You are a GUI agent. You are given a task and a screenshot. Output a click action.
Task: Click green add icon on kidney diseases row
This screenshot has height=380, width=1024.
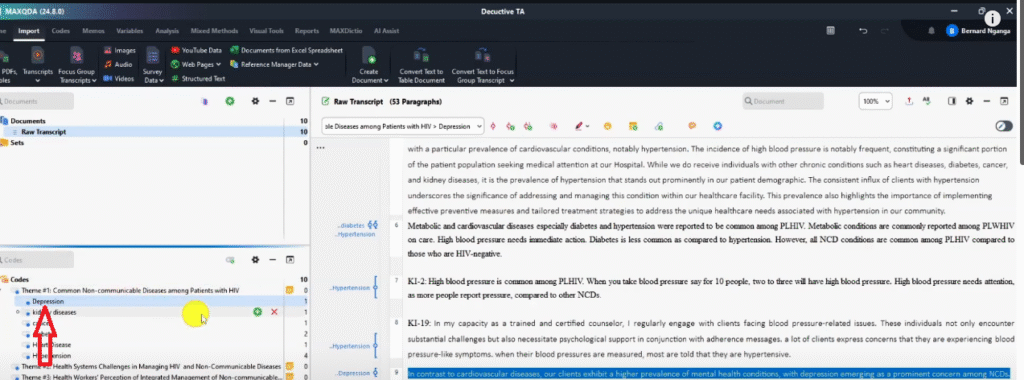pos(257,312)
